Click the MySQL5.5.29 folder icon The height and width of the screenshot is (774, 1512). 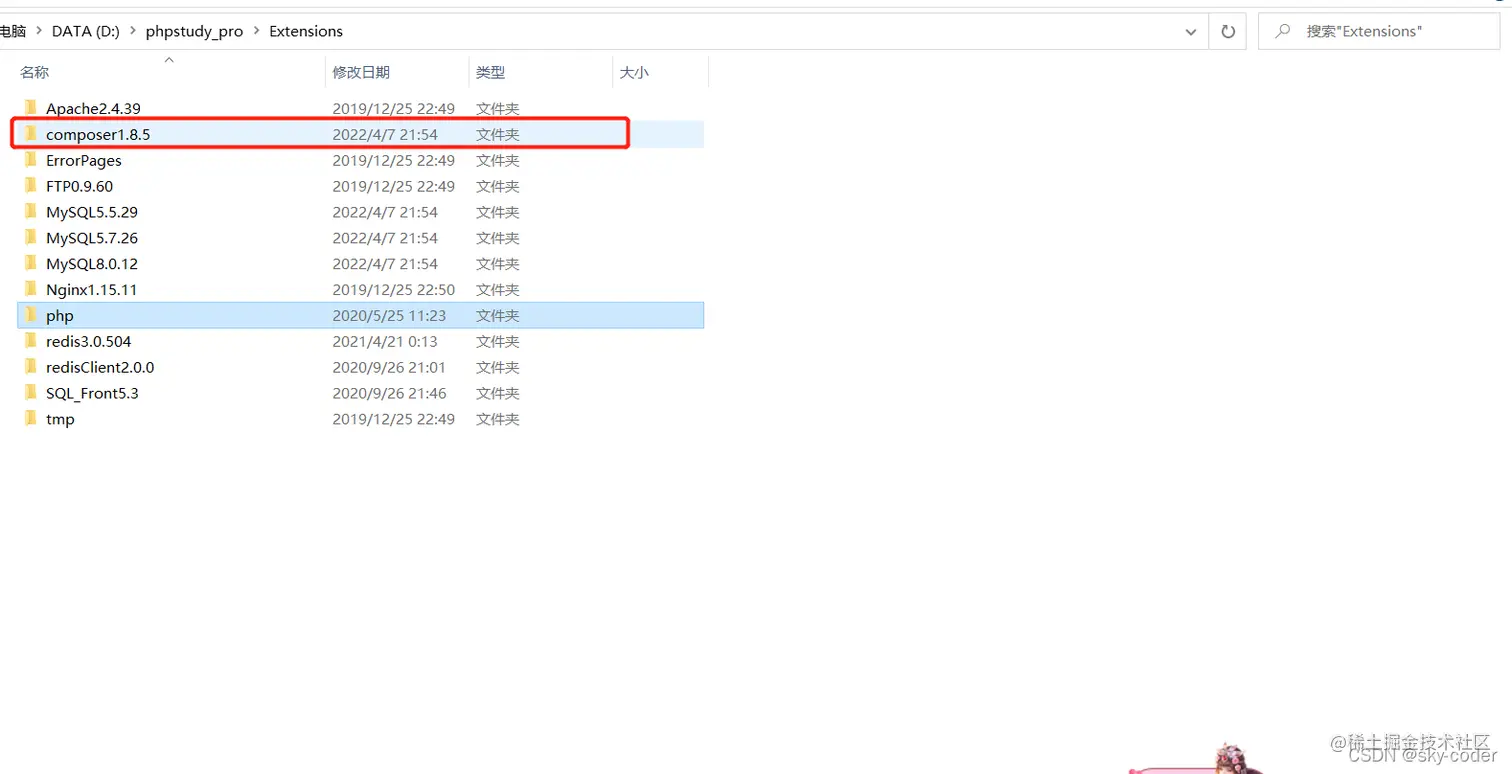pos(30,212)
